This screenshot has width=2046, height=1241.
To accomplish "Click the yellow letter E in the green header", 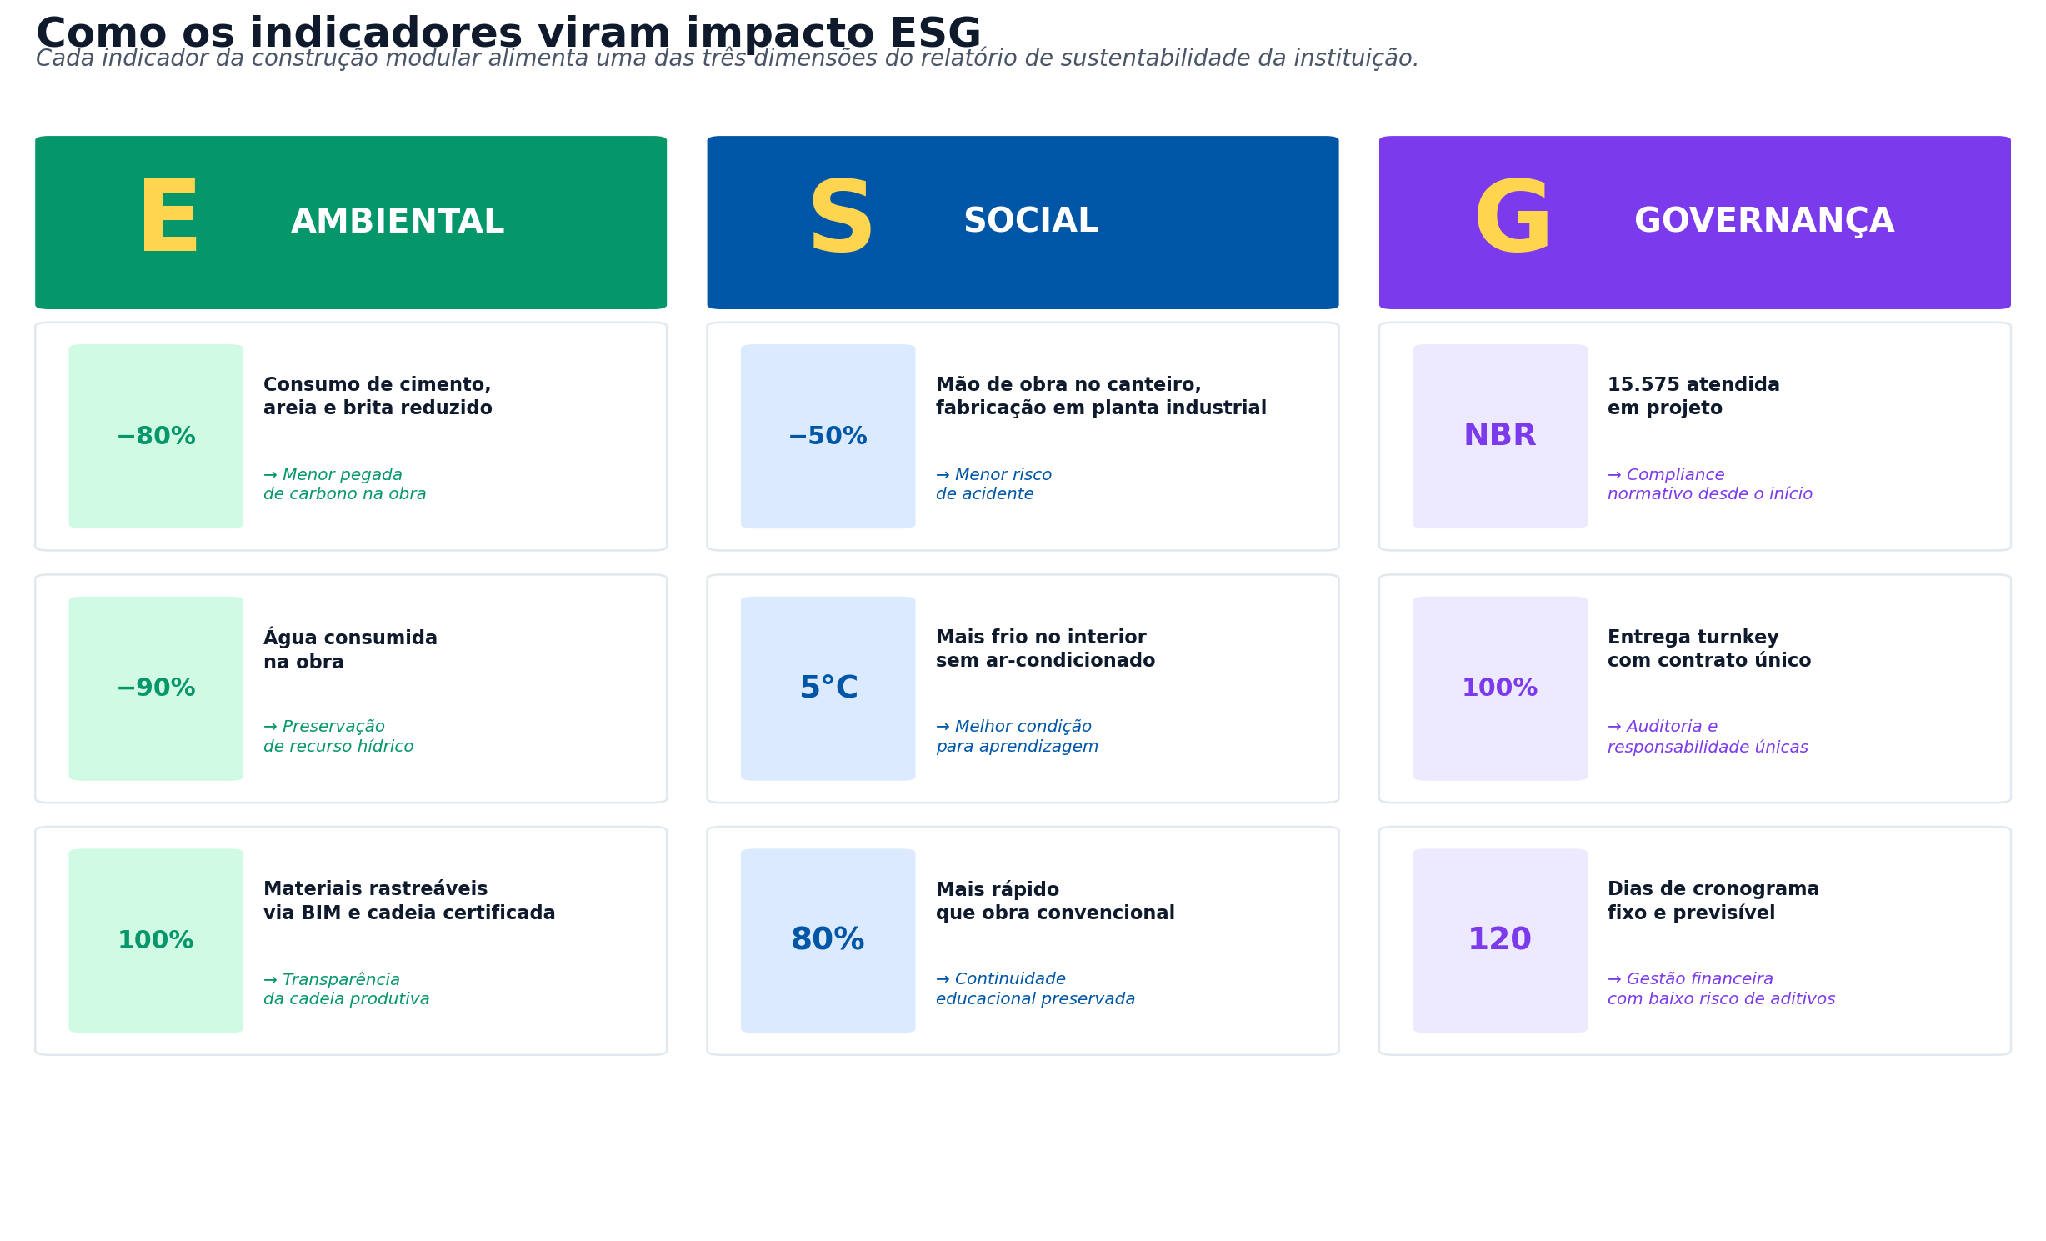I will tap(169, 216).
